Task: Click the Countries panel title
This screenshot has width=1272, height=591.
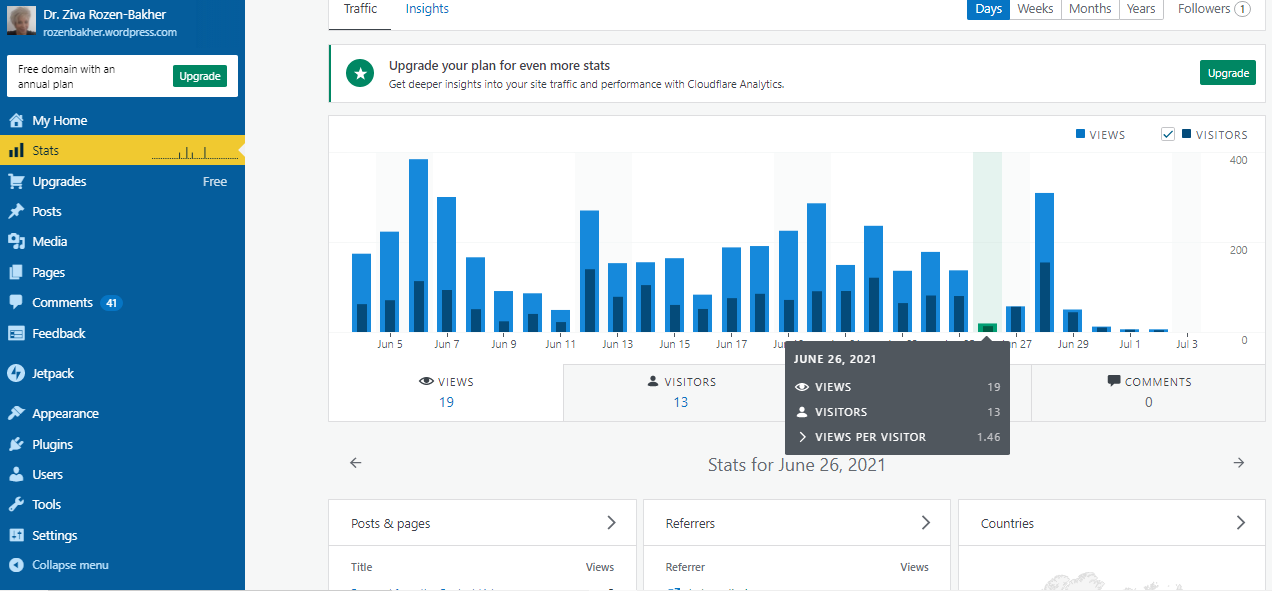Action: coord(1007,523)
